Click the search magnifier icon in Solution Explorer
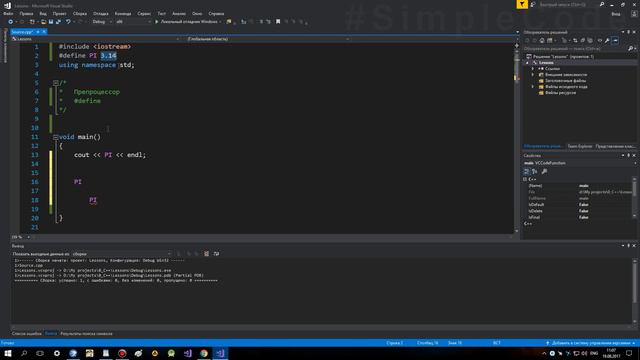Screen dimensions: 640x360 (631, 49)
